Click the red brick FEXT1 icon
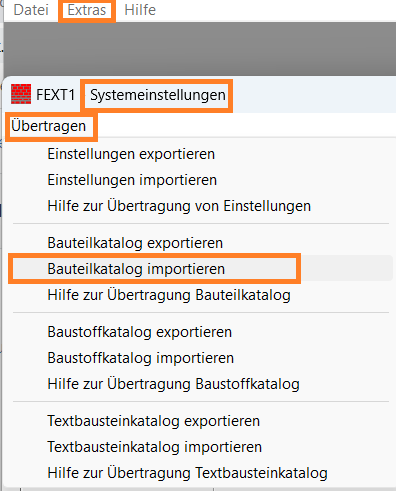 click(x=21, y=94)
